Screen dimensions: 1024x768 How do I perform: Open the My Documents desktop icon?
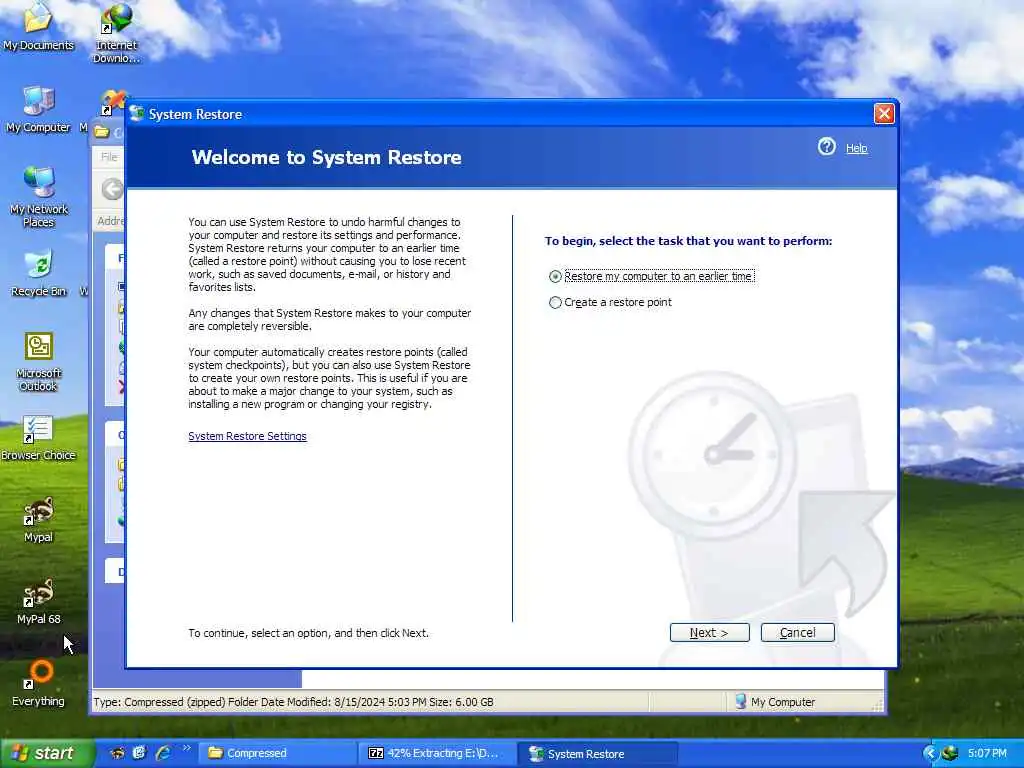coord(39,26)
